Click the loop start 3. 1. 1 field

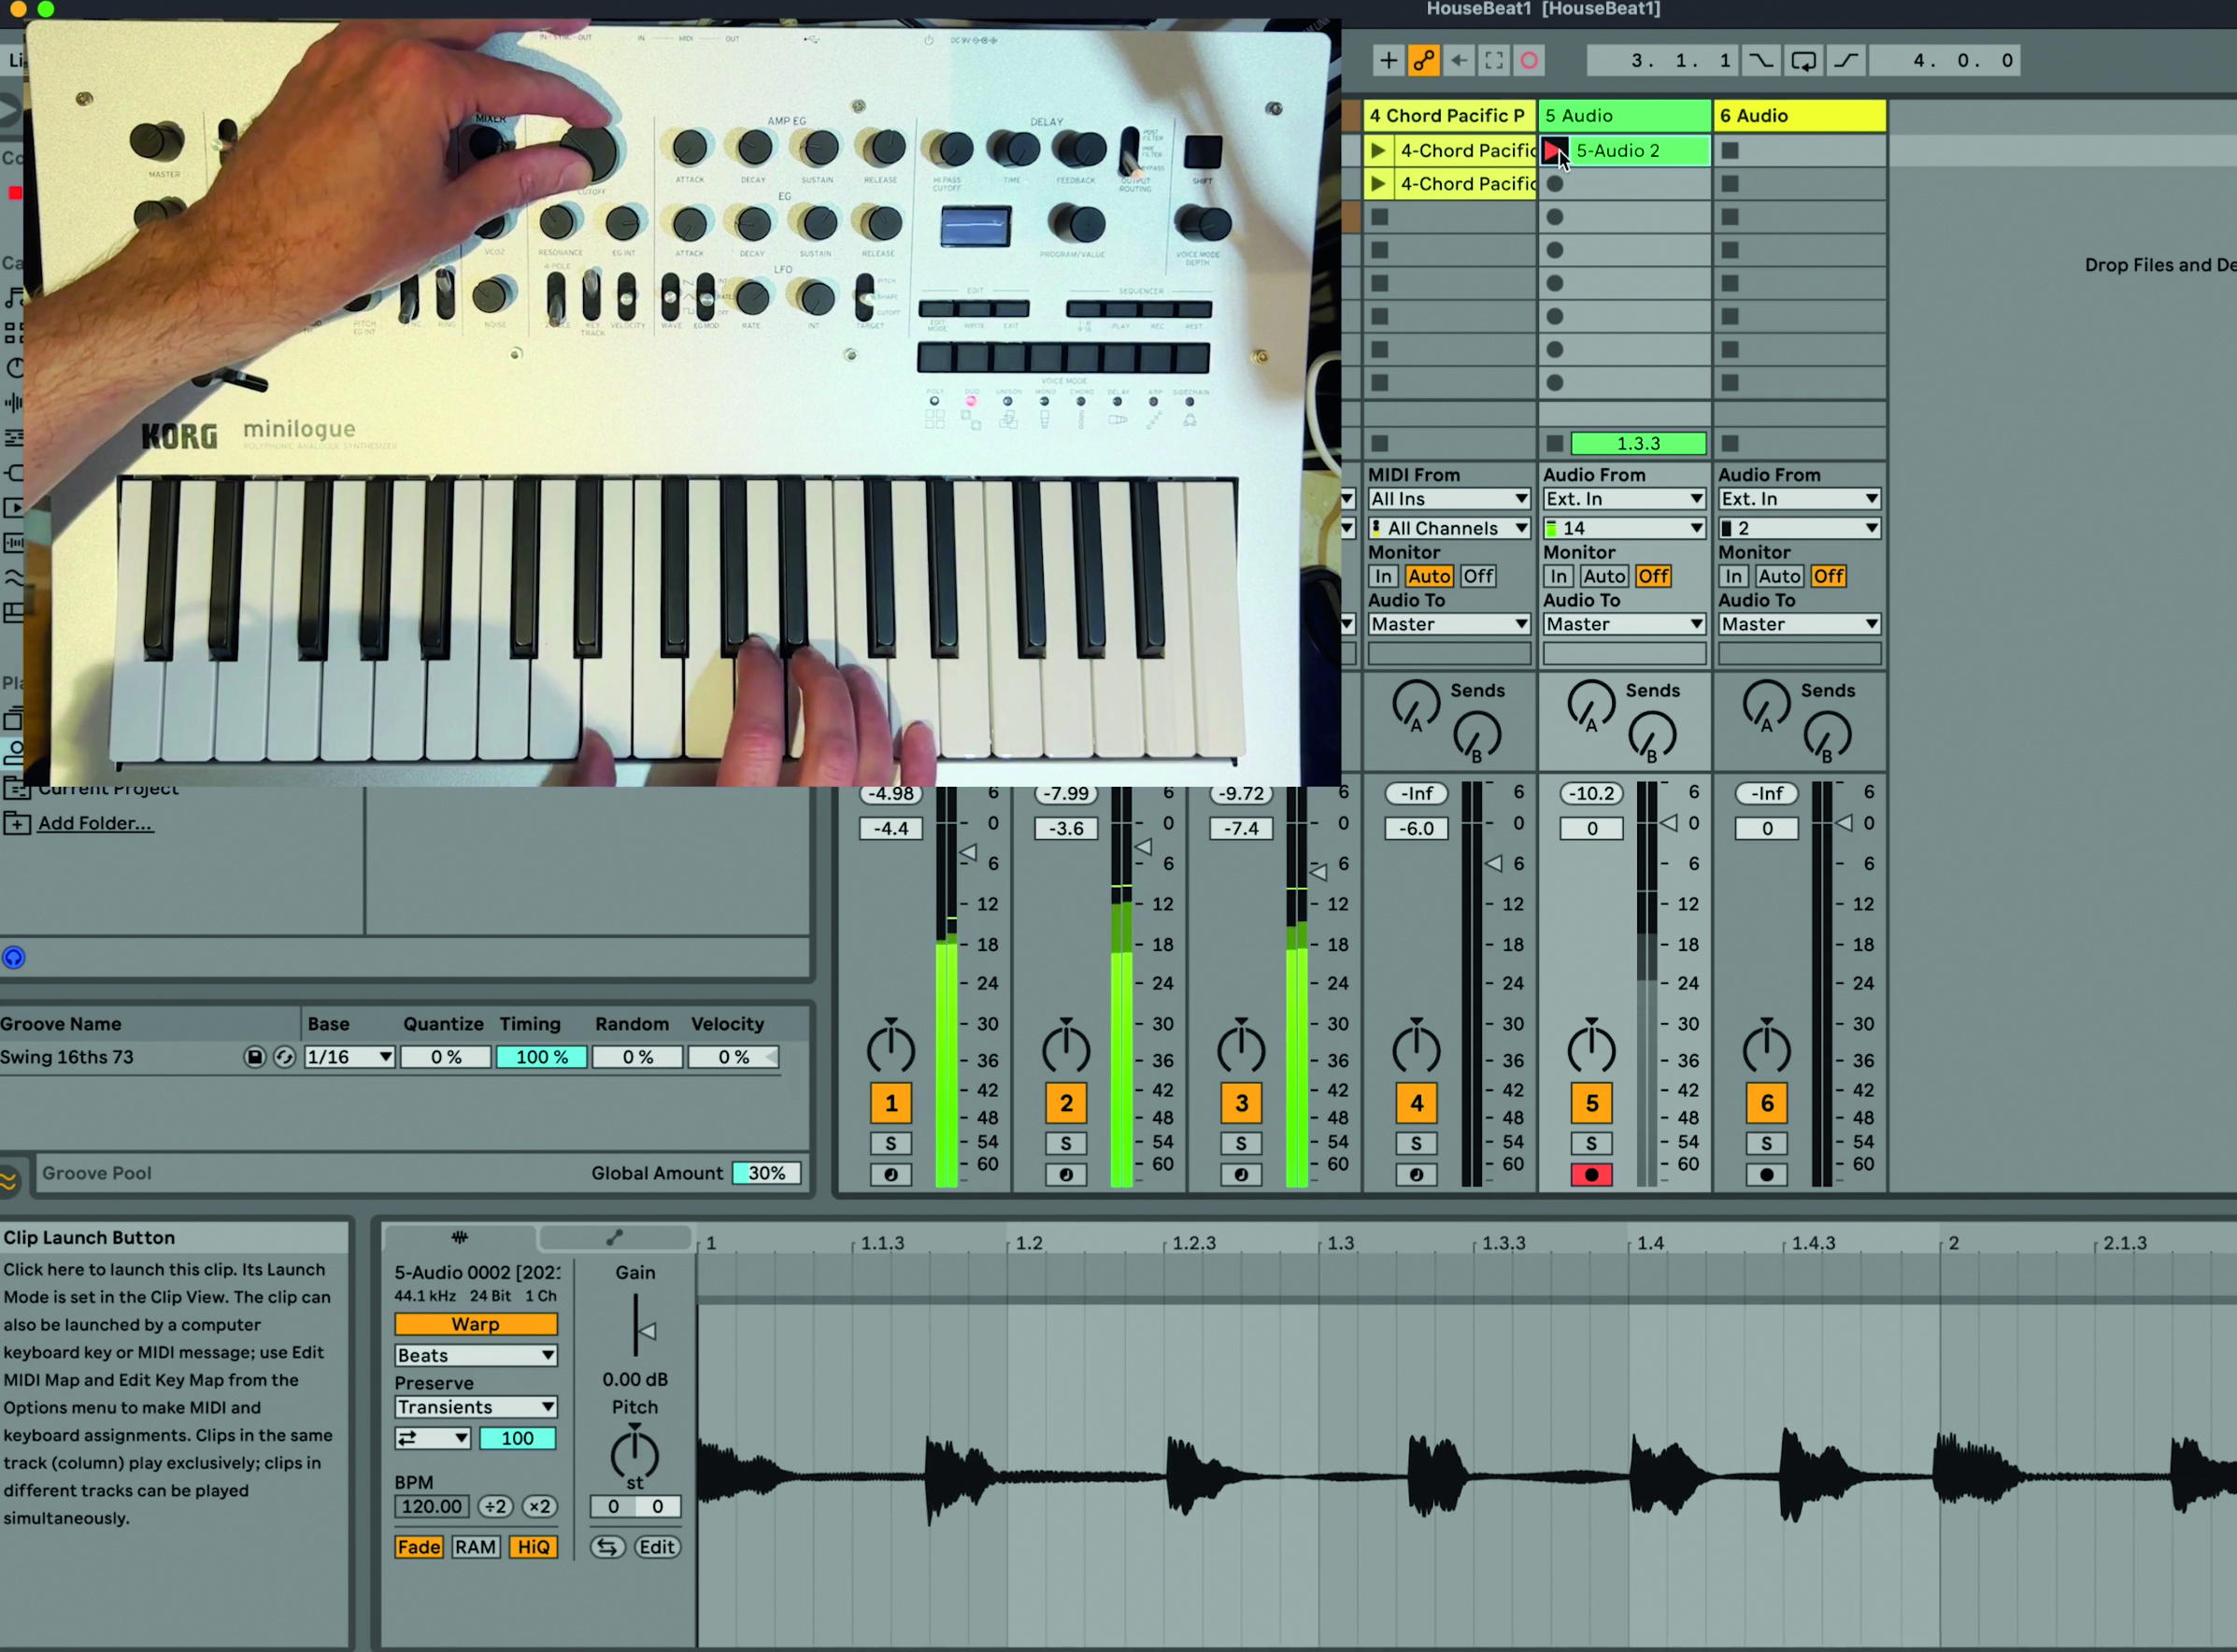1663,61
